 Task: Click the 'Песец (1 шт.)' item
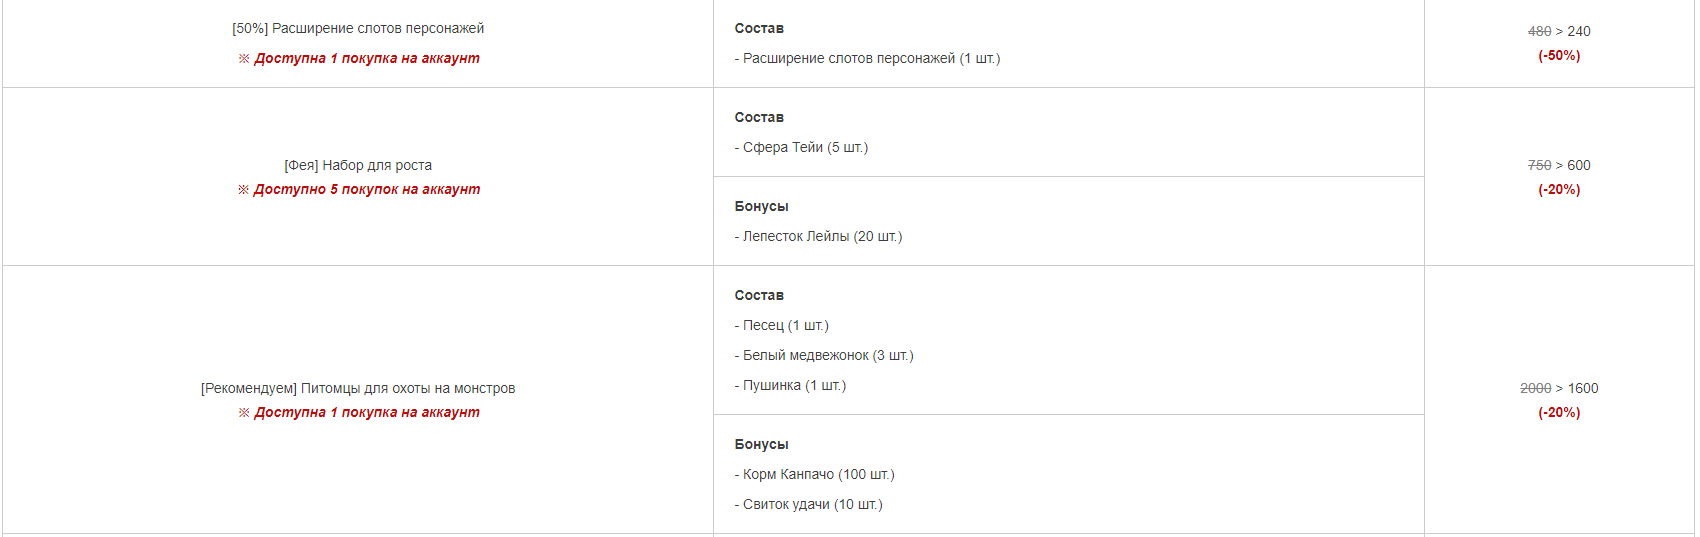tap(781, 325)
